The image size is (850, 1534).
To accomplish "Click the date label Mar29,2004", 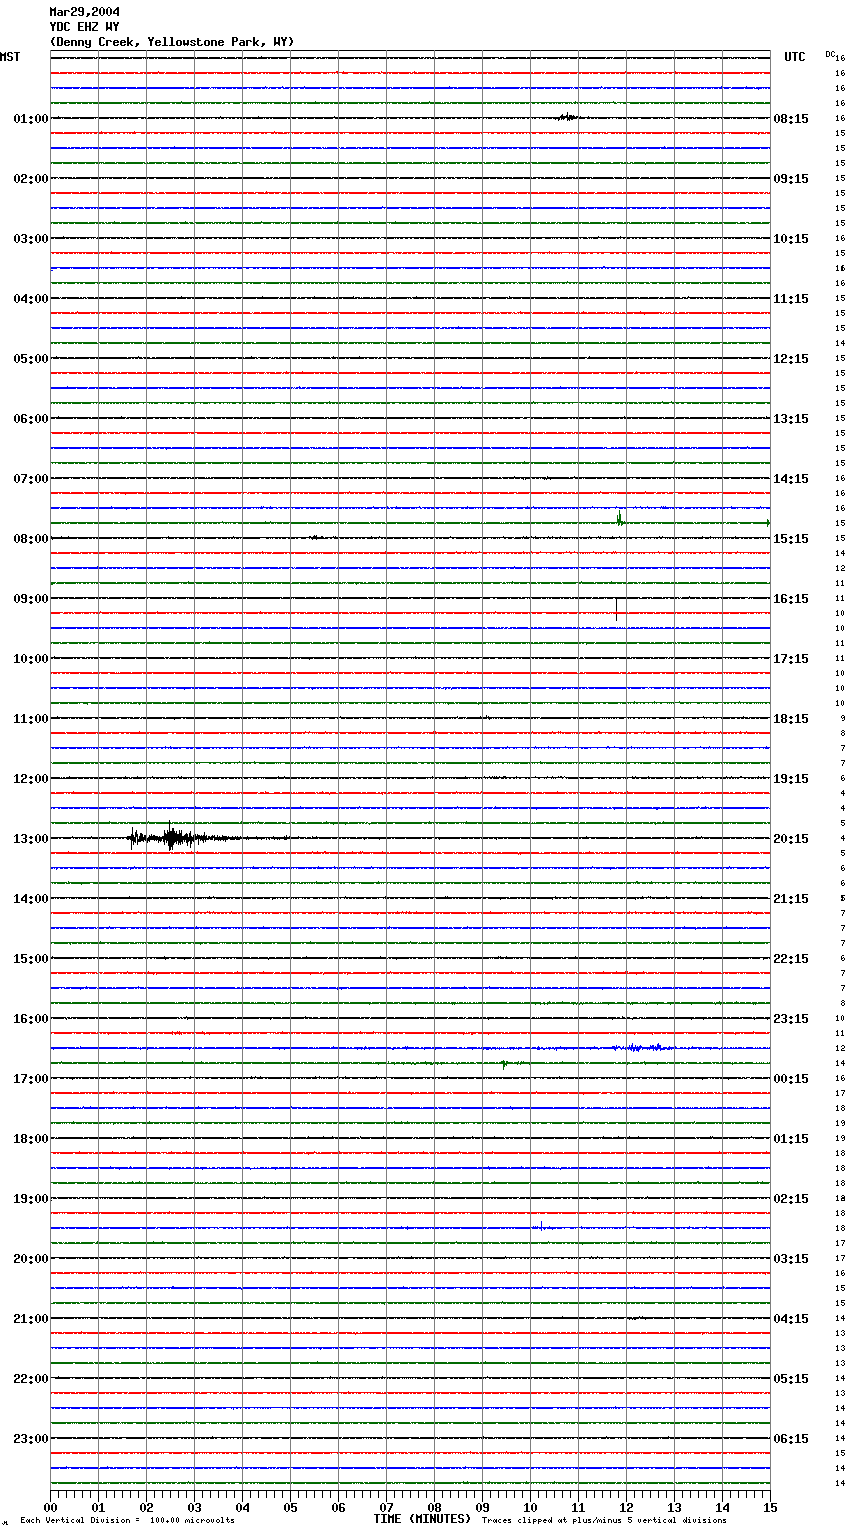I will [x=84, y=12].
